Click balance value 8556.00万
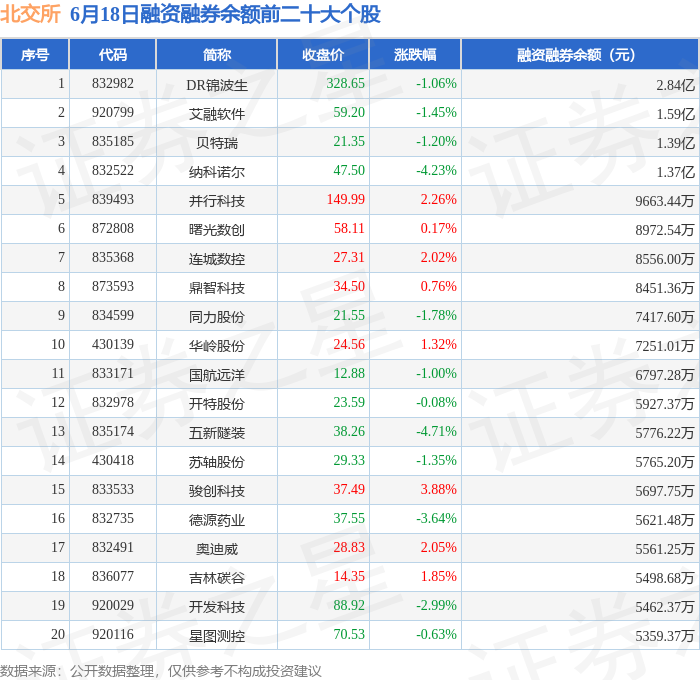Screen dimensions: 700x680 coord(665,259)
